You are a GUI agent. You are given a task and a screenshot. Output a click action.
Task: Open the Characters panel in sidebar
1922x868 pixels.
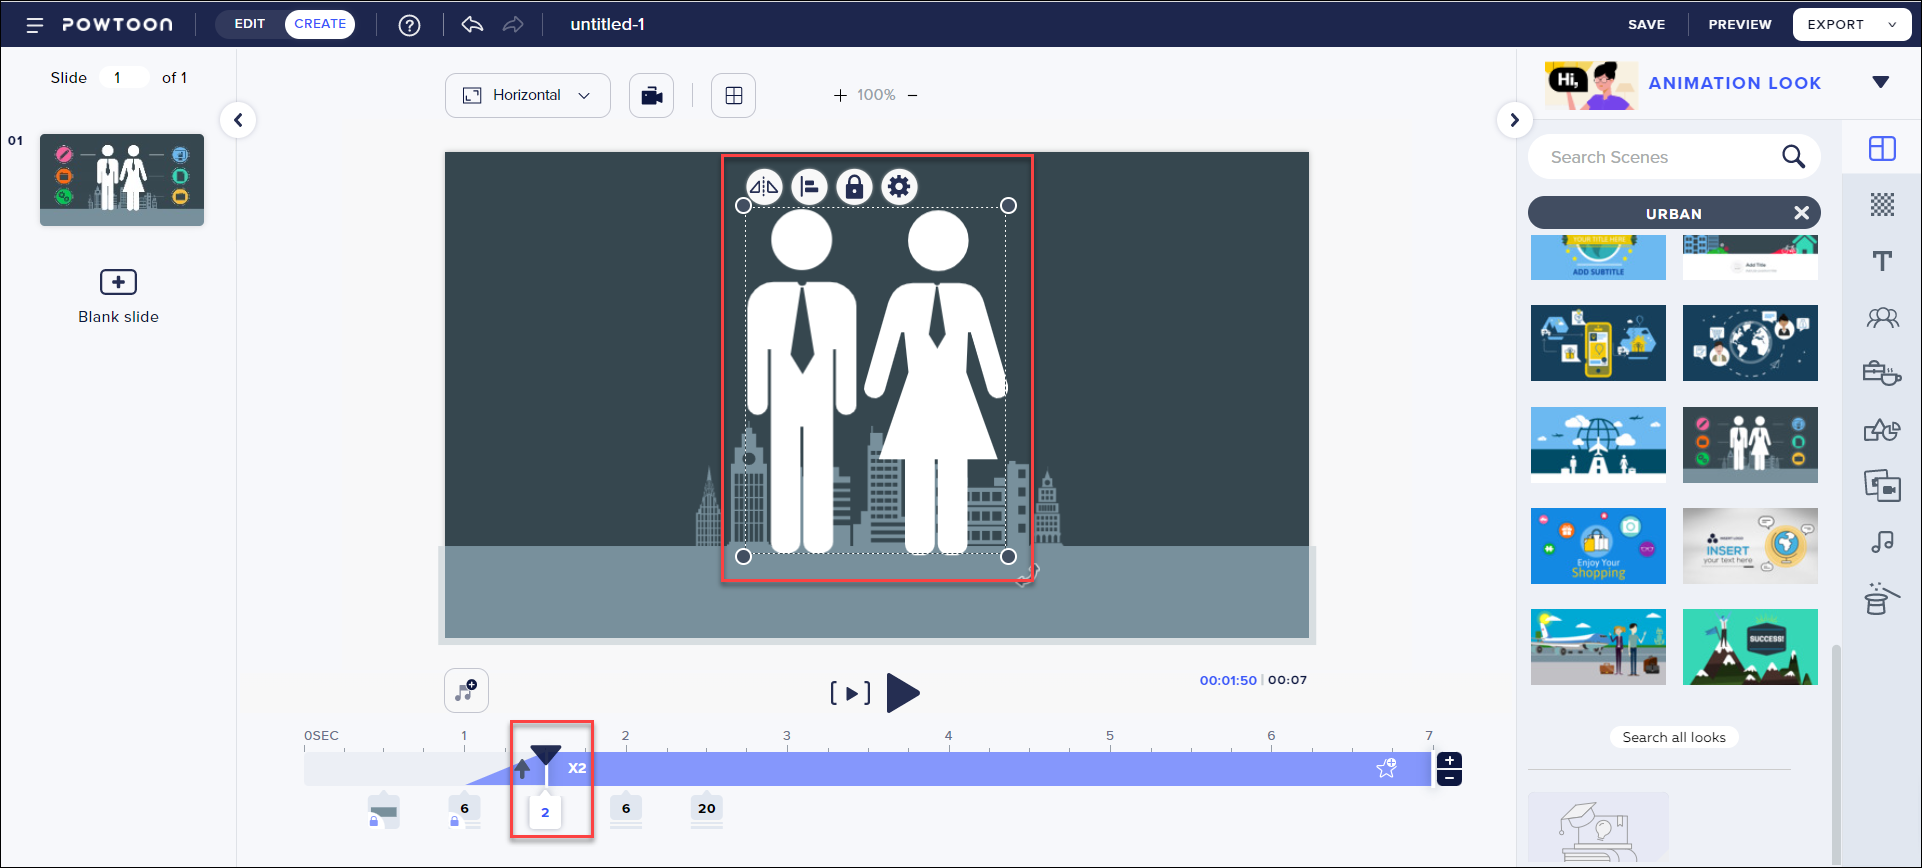pos(1882,318)
